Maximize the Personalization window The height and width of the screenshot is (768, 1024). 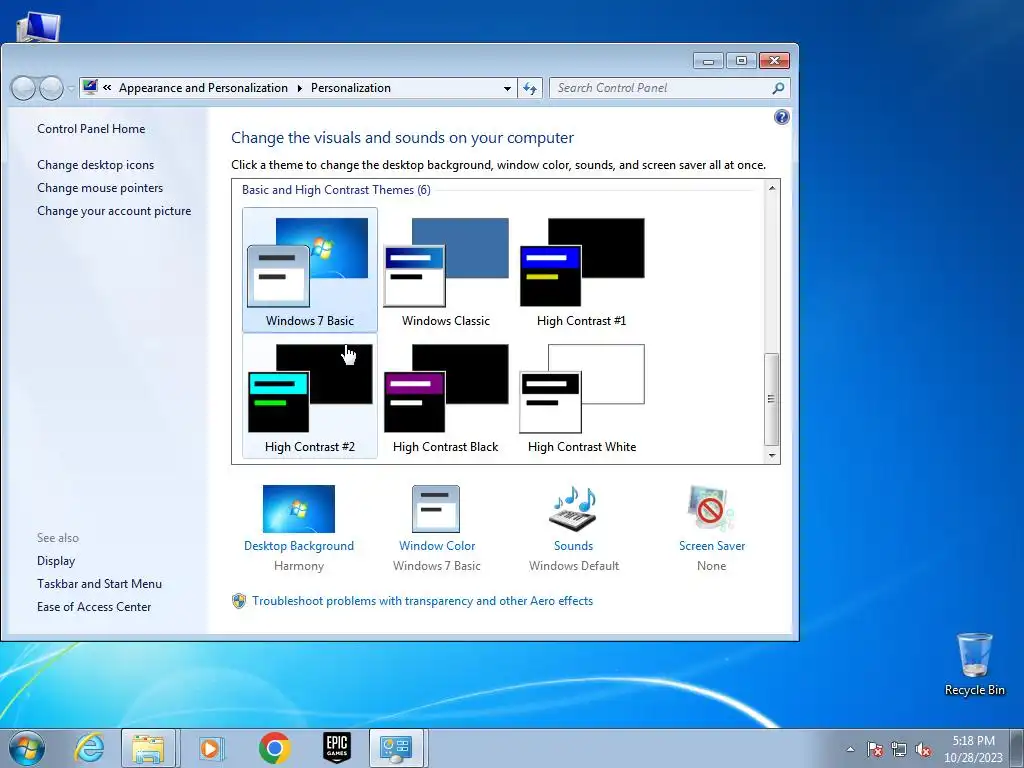point(741,61)
